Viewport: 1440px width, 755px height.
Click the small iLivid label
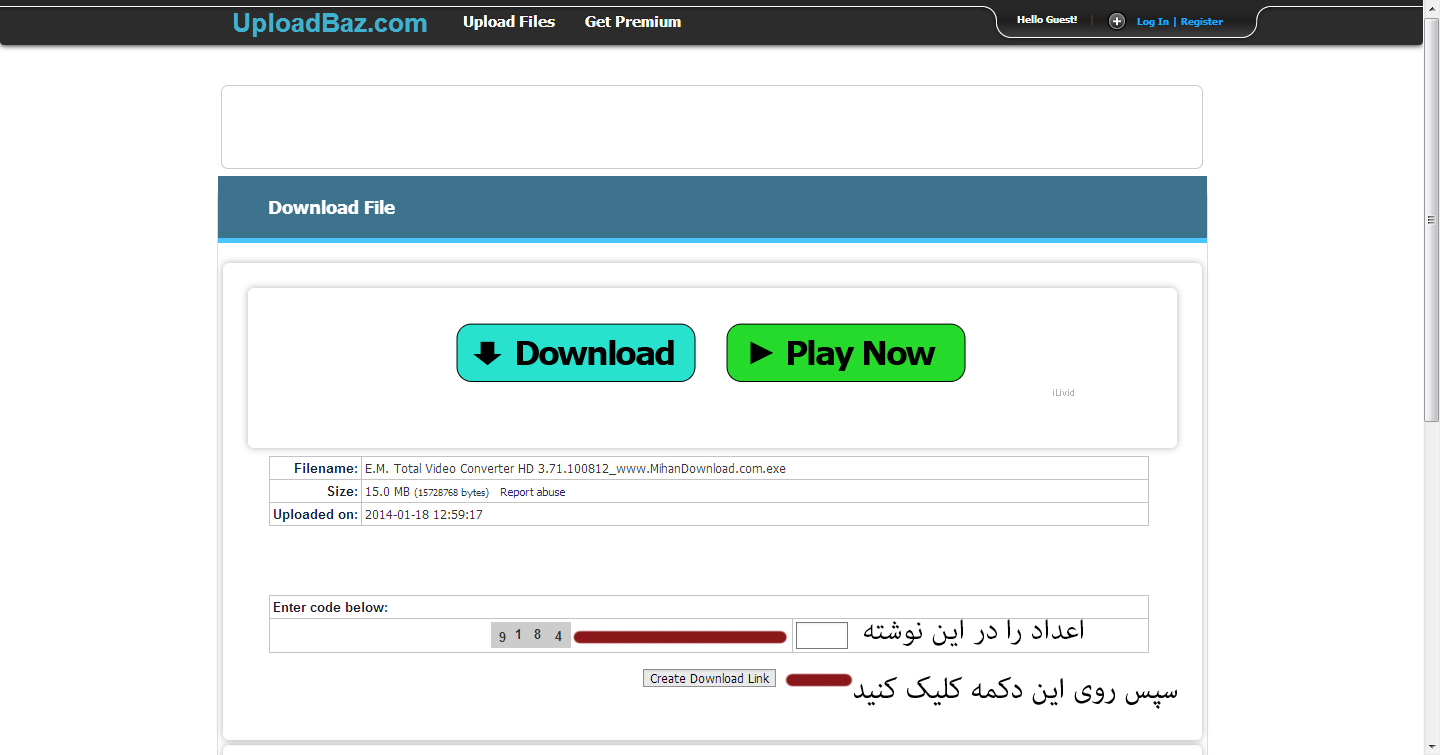click(x=1063, y=393)
